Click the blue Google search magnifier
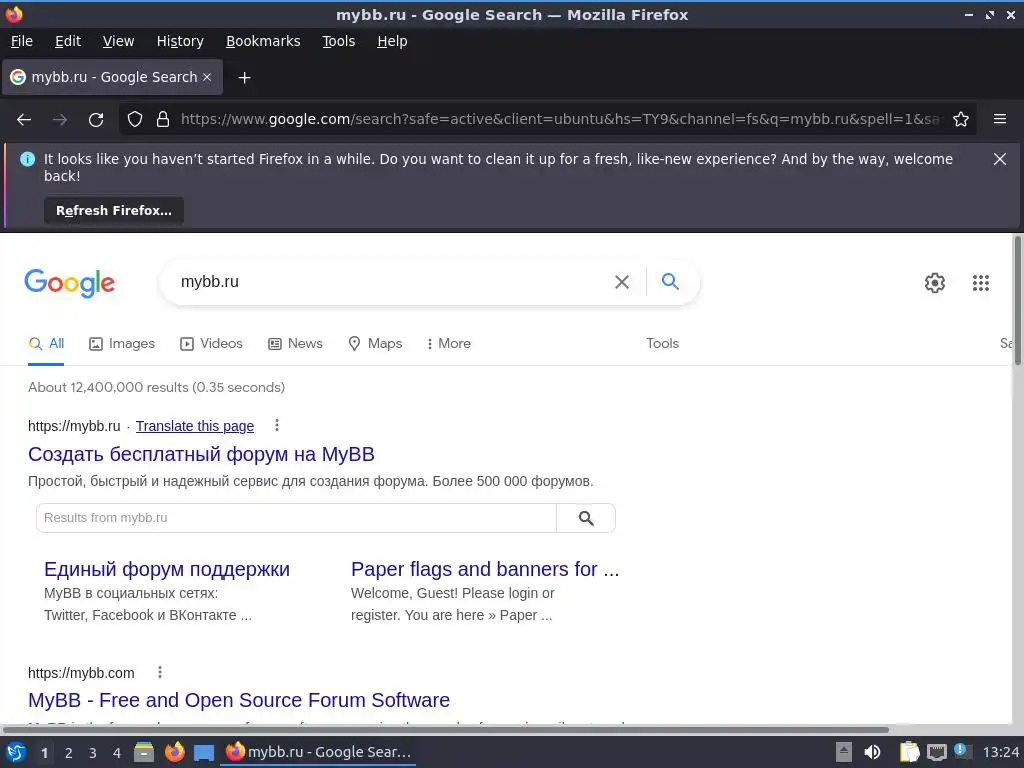The width and height of the screenshot is (1024, 768). (x=670, y=281)
